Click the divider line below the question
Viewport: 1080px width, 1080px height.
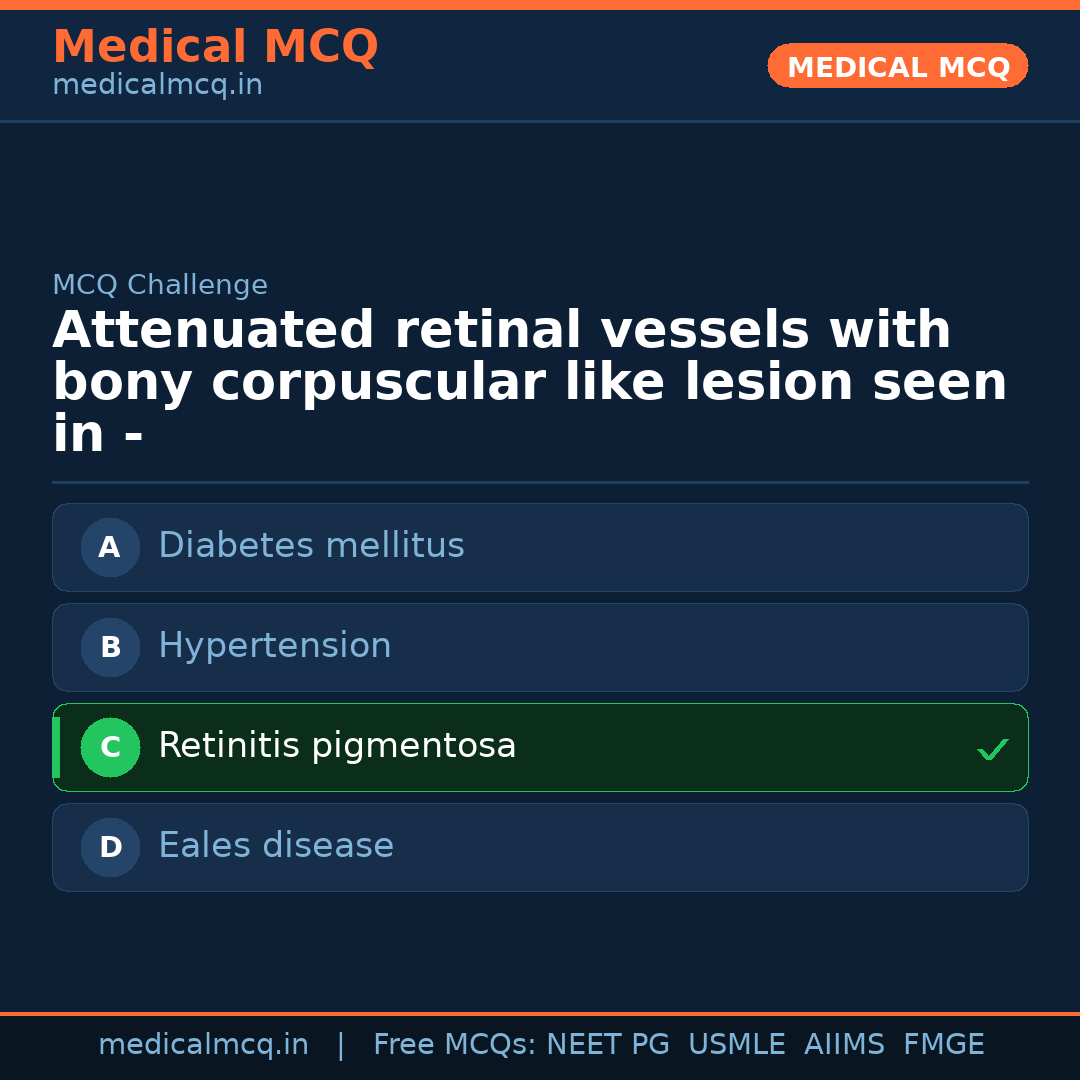pos(540,483)
